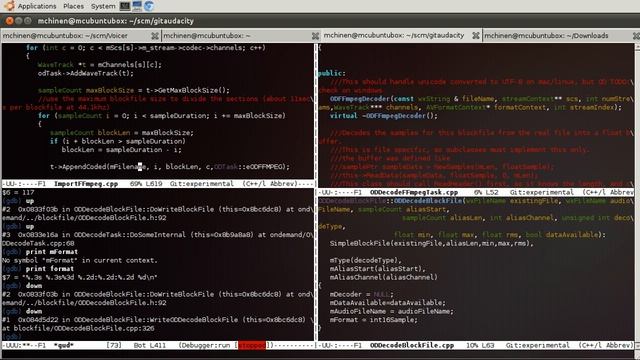
Task: Click 'Git:experimental' in ImportFFmpeg.cpp mode line
Action: [x=202, y=184]
